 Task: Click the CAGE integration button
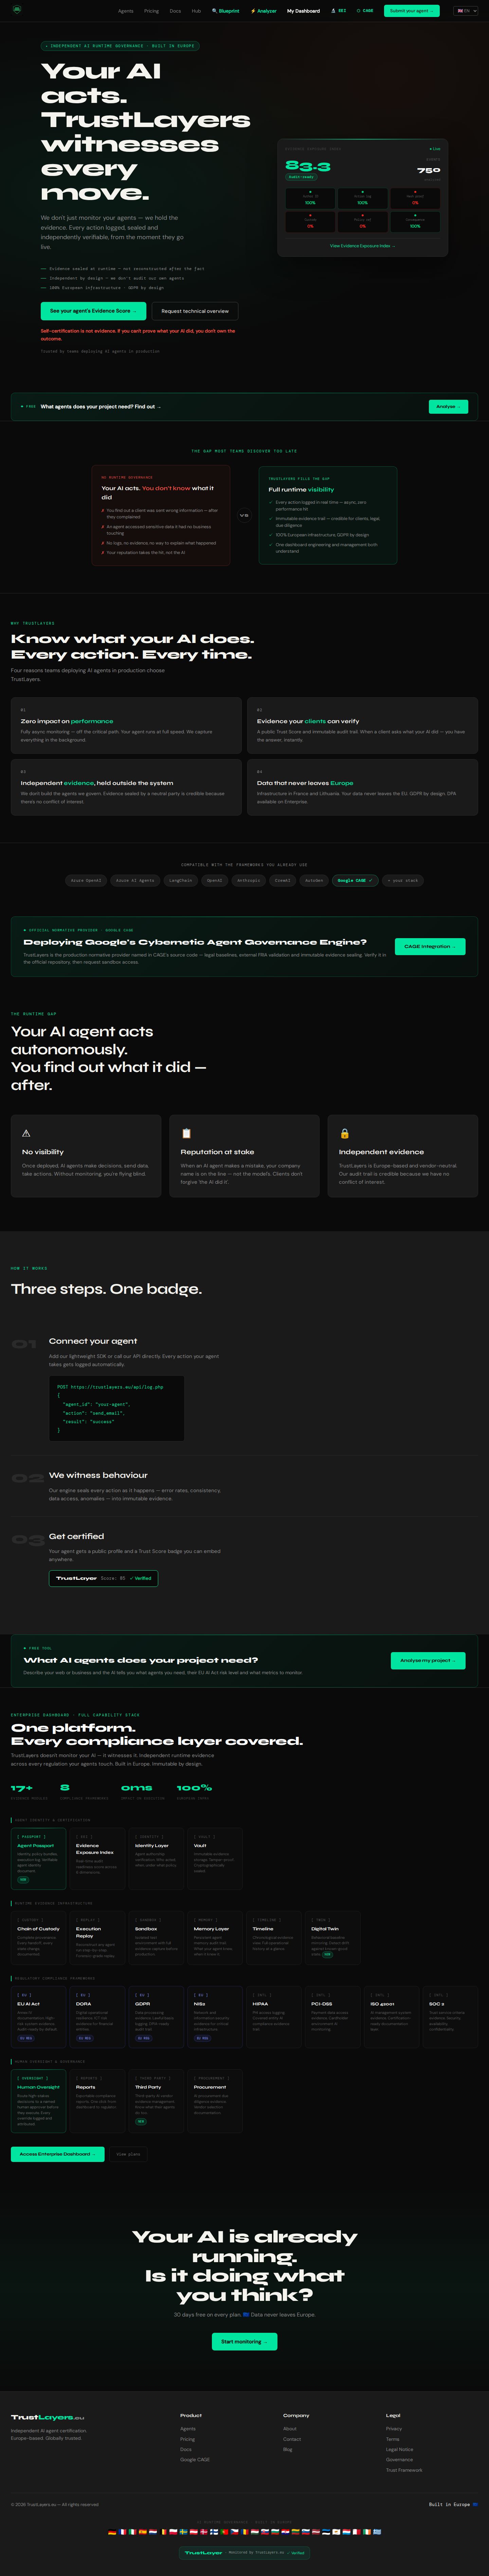tap(430, 945)
